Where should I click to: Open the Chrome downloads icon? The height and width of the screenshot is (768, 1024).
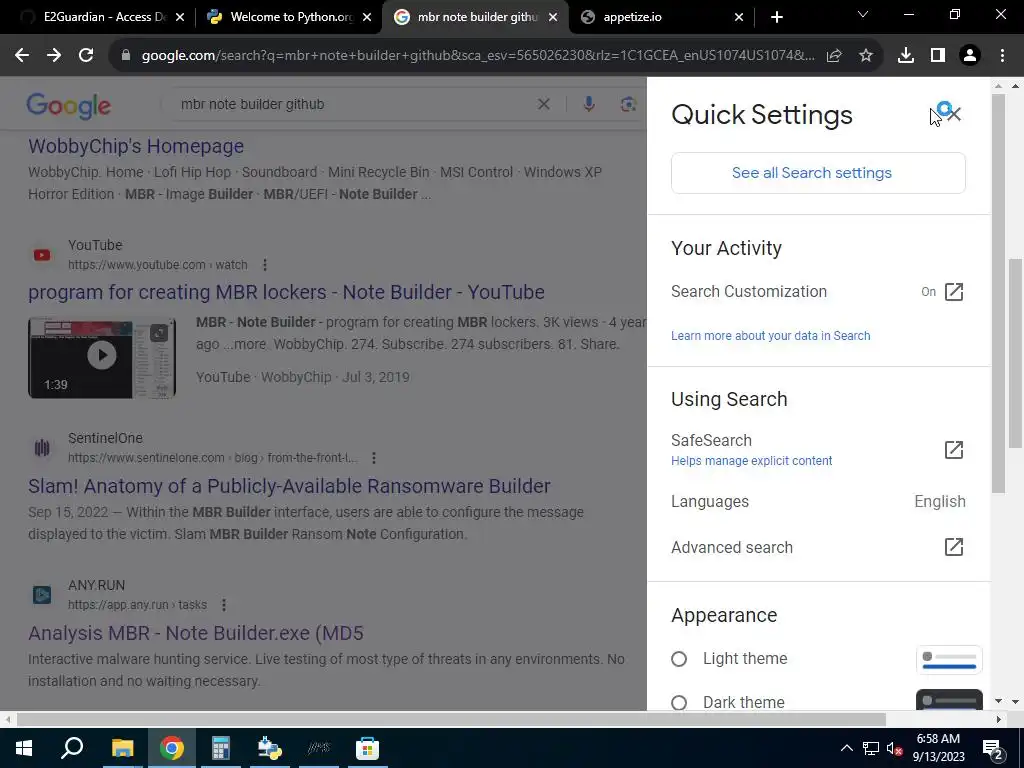coord(906,56)
